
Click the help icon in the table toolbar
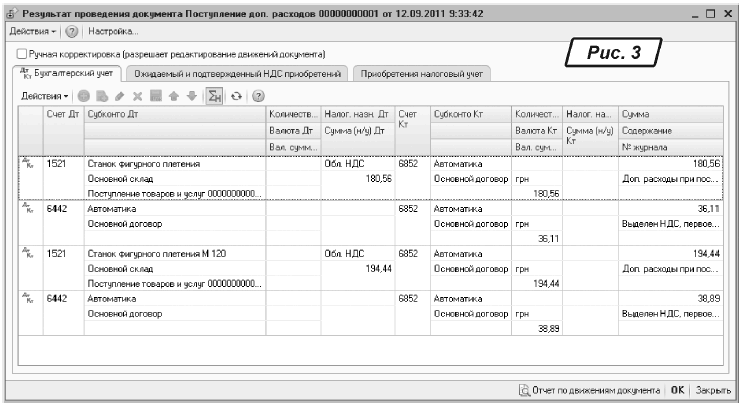[258, 97]
